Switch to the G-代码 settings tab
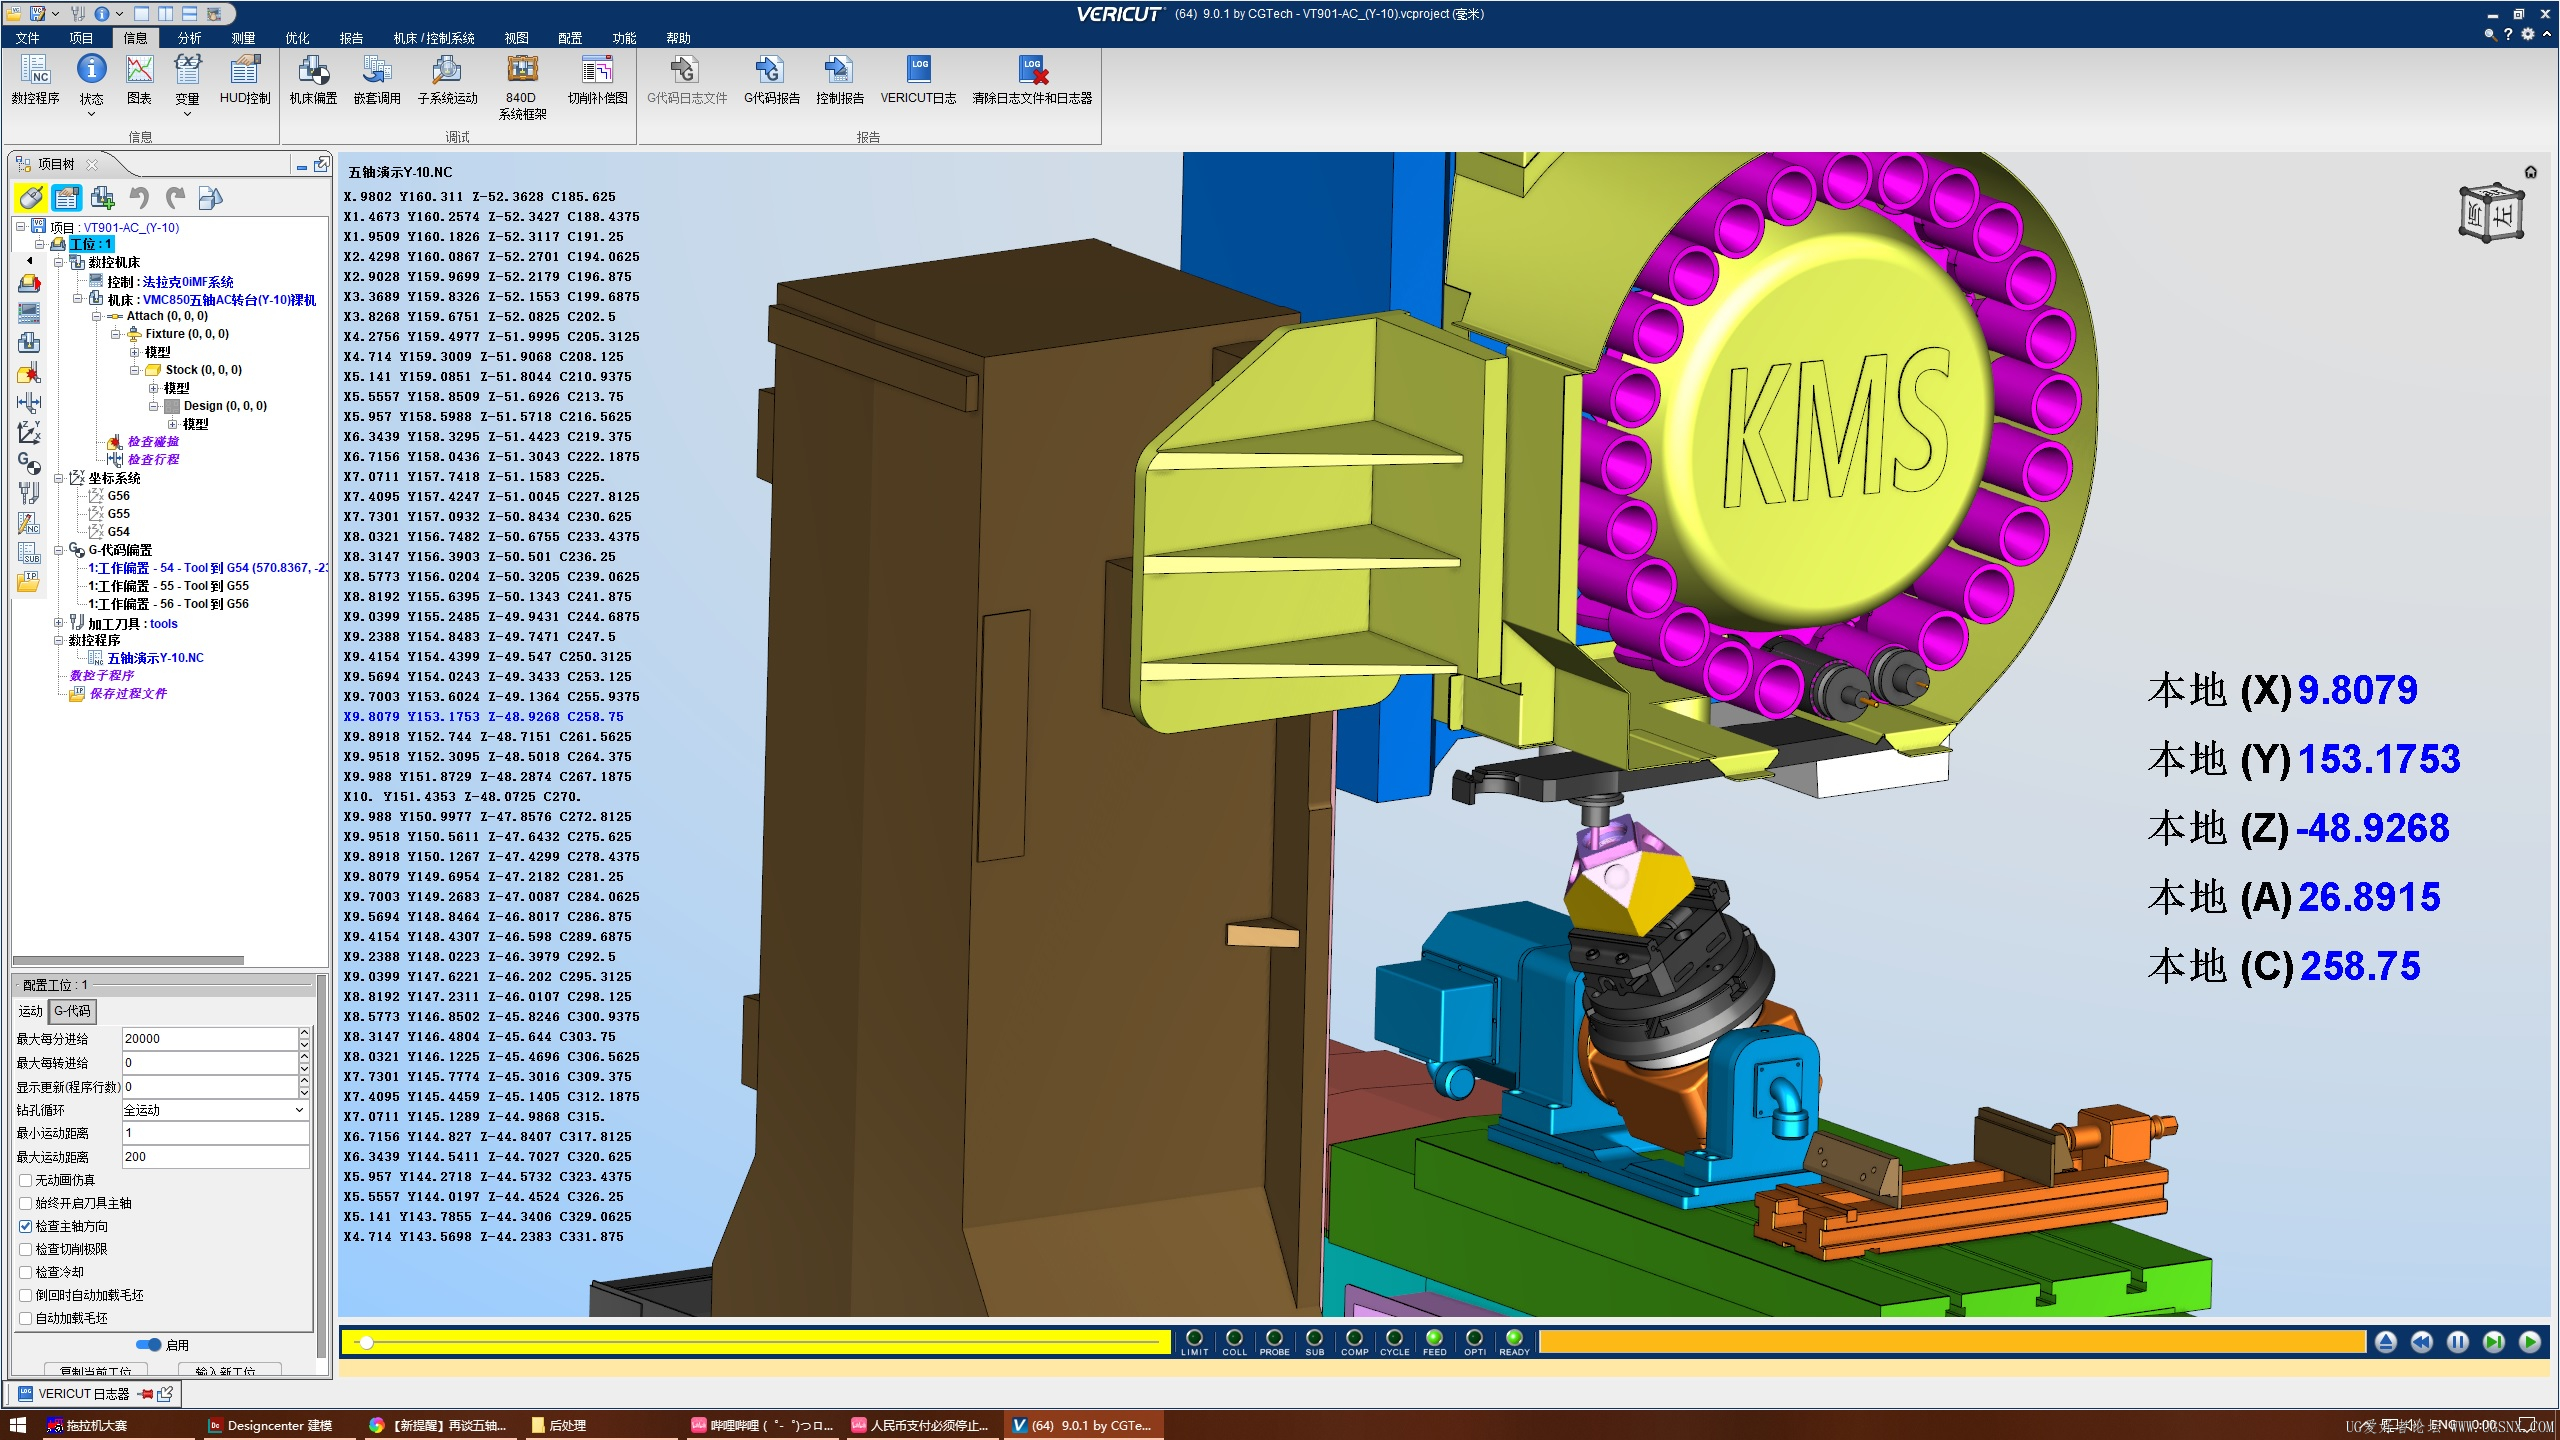 [x=72, y=1011]
